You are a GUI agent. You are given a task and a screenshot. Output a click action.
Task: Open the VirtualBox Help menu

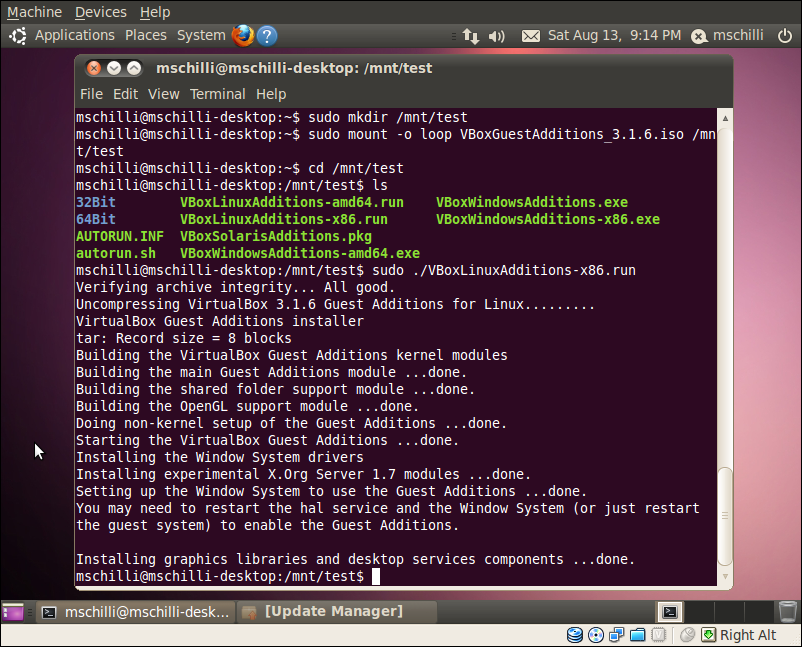pos(155,12)
